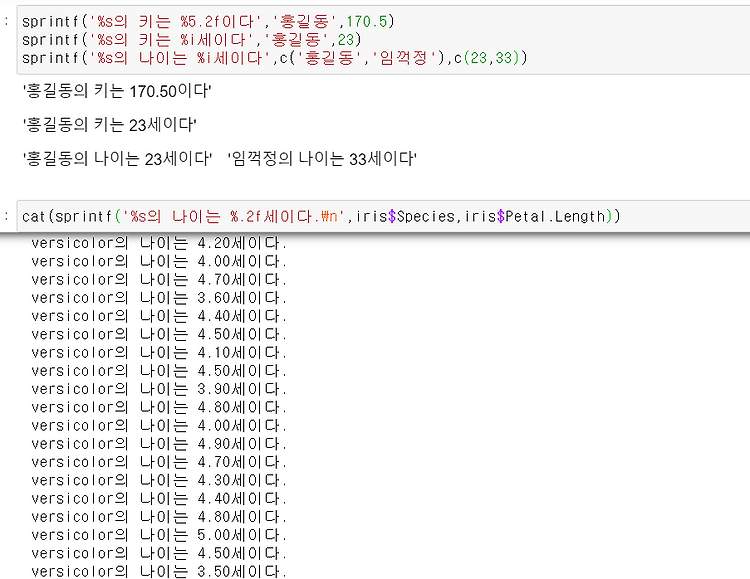Click output '홍길동의 키는 23세이다'
Image resolution: width=750 pixels, height=579 pixels.
coord(110,125)
